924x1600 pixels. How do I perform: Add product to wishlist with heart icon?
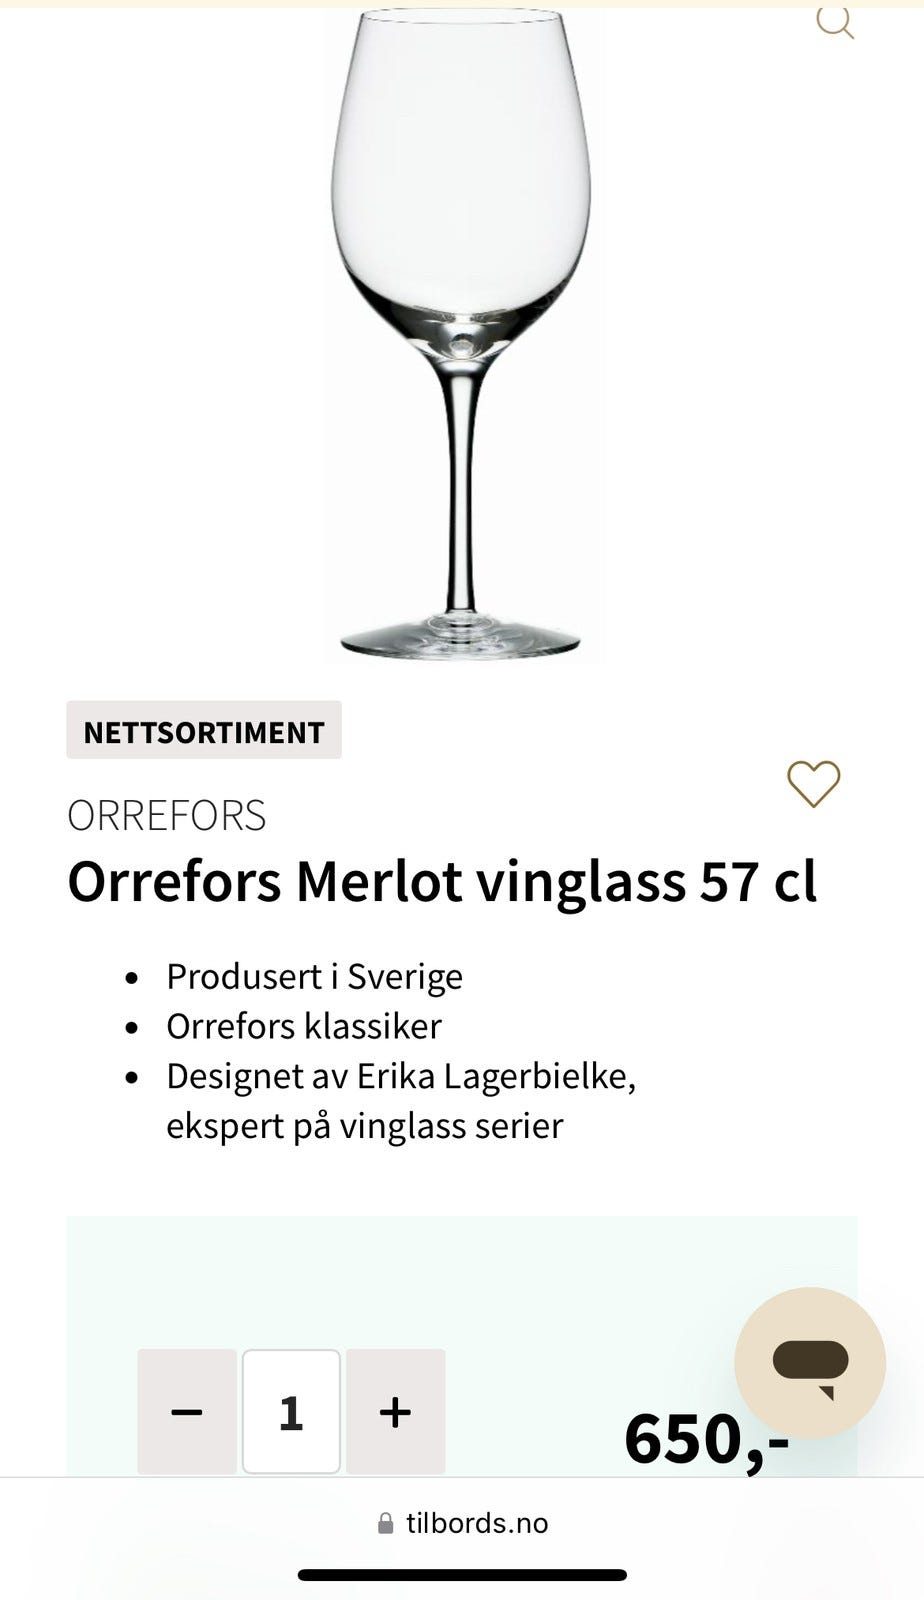pyautogui.click(x=813, y=783)
